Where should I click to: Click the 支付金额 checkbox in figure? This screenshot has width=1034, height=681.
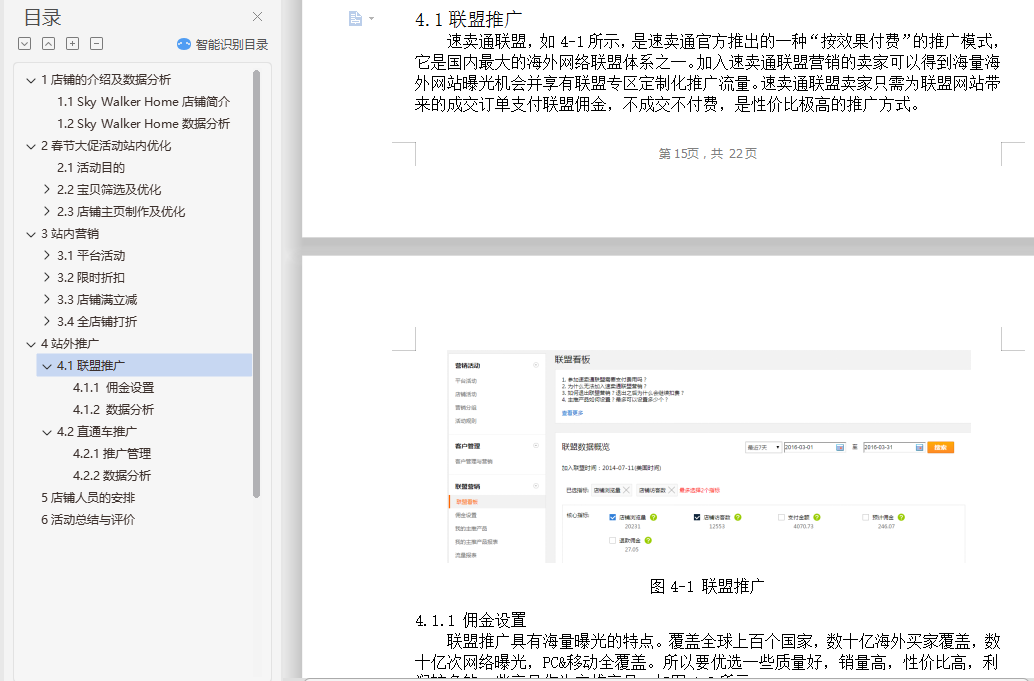point(781,518)
